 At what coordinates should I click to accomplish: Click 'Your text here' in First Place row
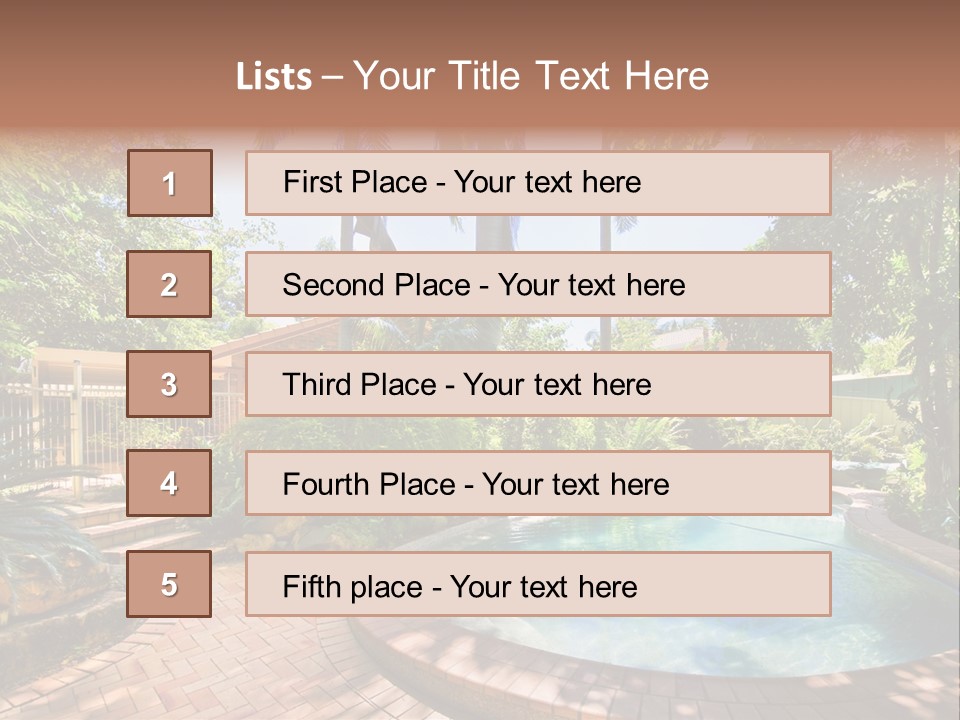point(547,182)
